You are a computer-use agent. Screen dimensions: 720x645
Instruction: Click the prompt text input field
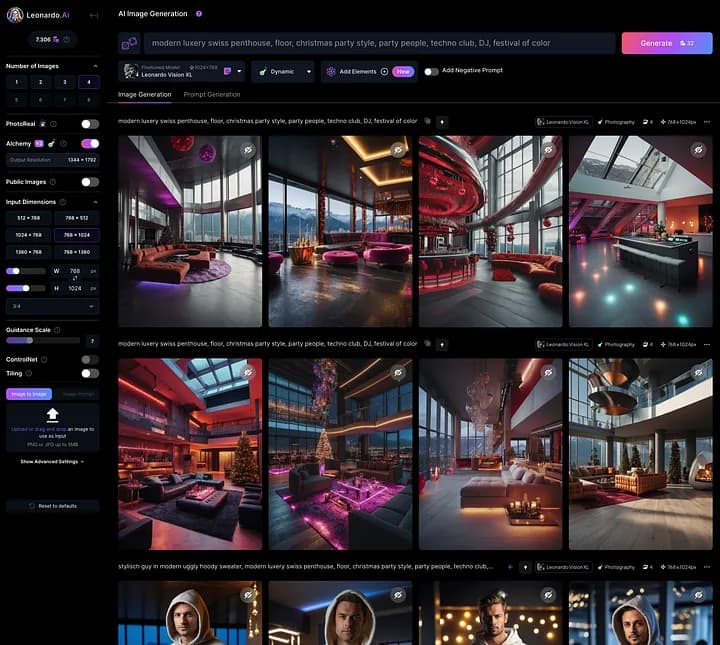pyautogui.click(x=378, y=43)
